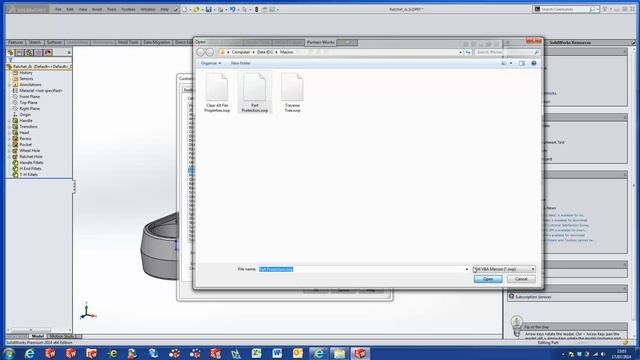Select Ratchet Hole feature in tree
Viewport: 640px width, 360px height.
coord(31,157)
